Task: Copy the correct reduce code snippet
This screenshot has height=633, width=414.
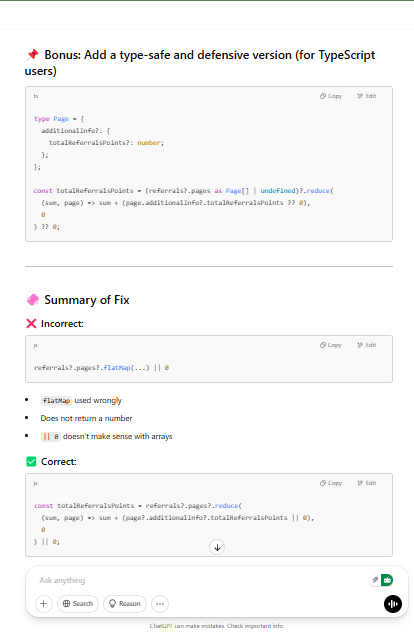Action: point(331,483)
